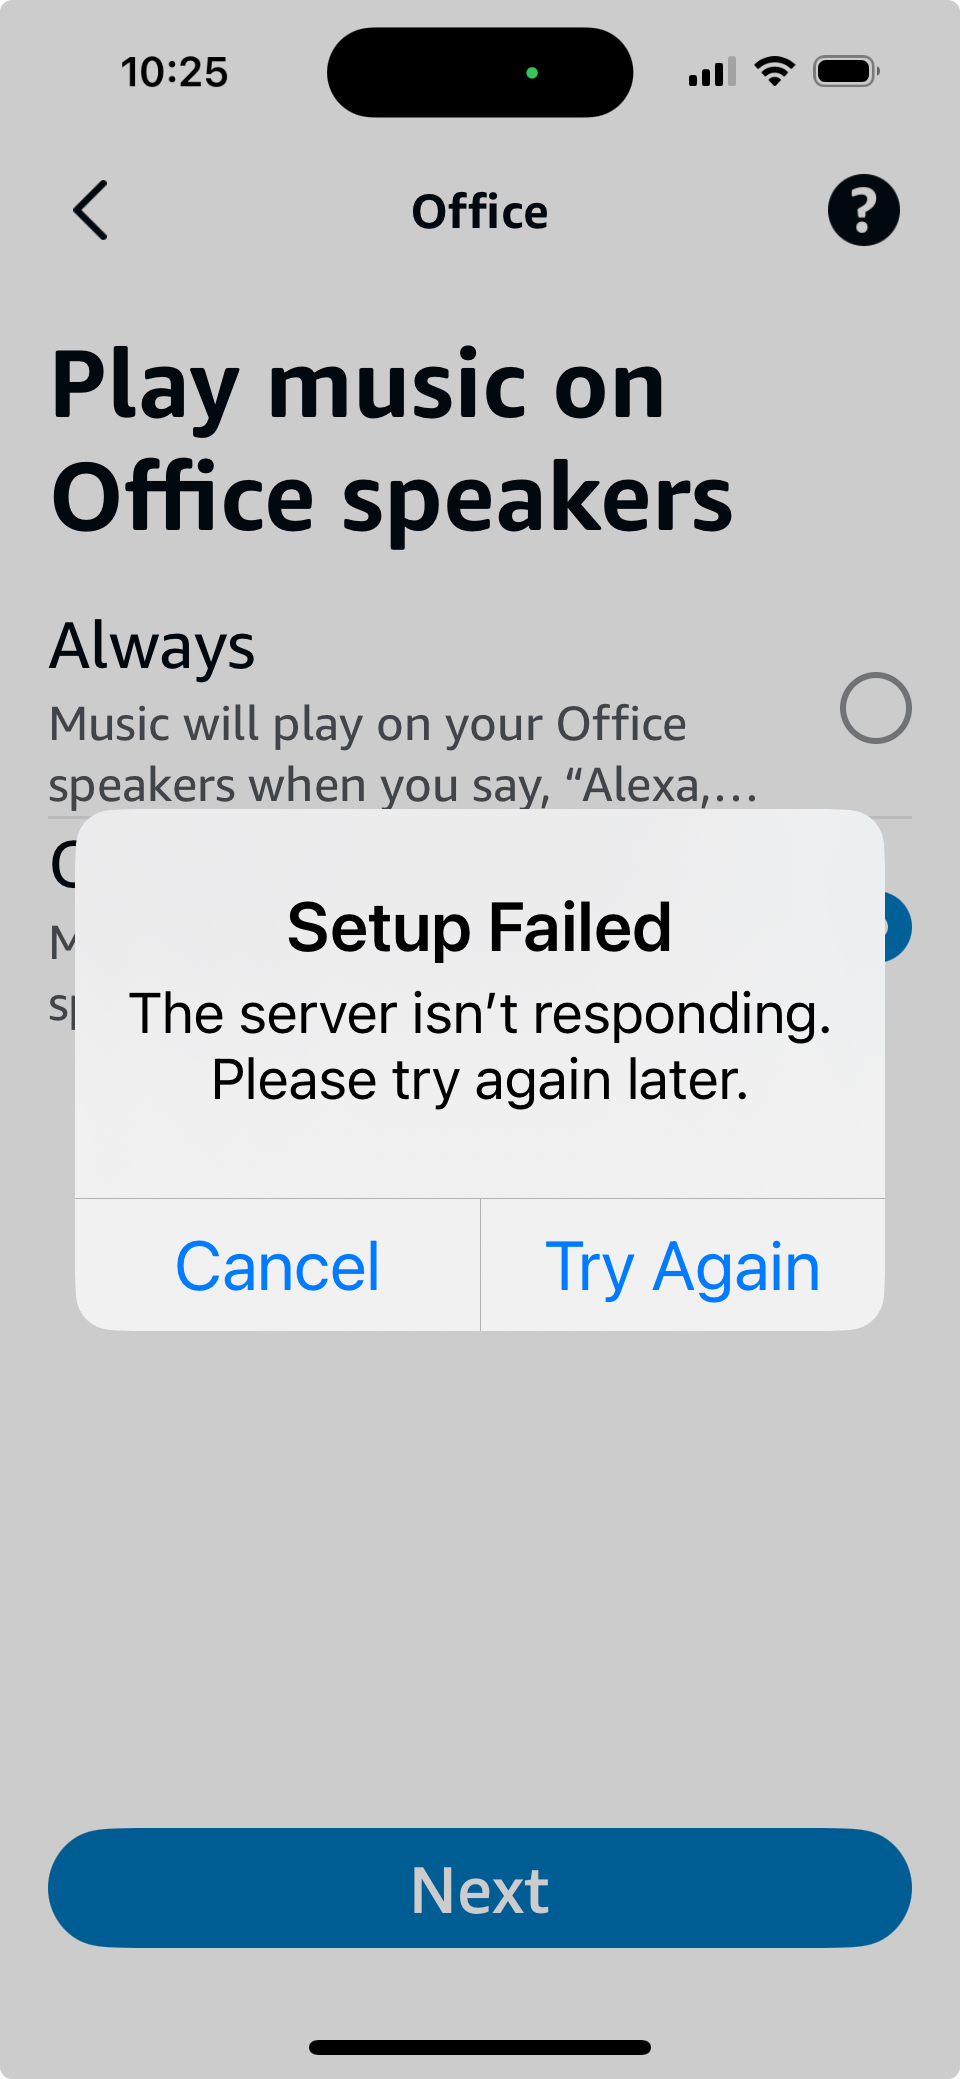This screenshot has height=2079, width=960.
Task: Open the help question mark icon
Action: coord(863,210)
